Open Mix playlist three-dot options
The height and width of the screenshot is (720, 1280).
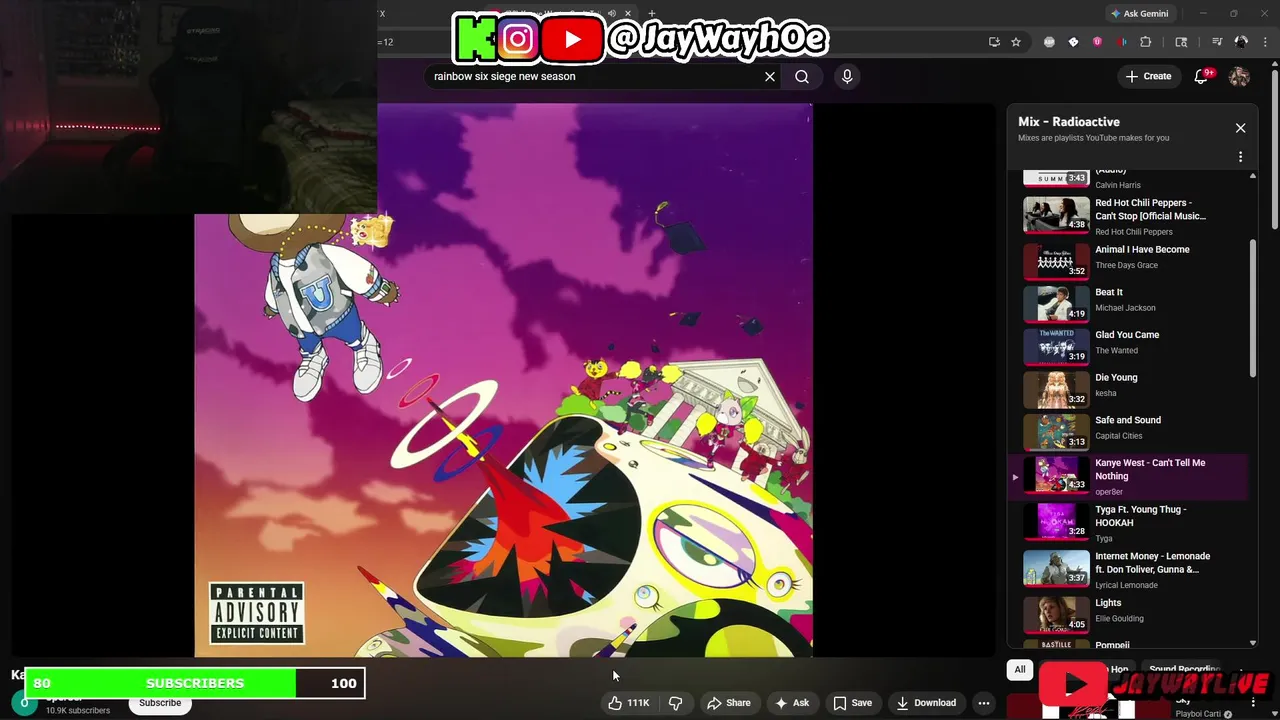coord(1240,157)
